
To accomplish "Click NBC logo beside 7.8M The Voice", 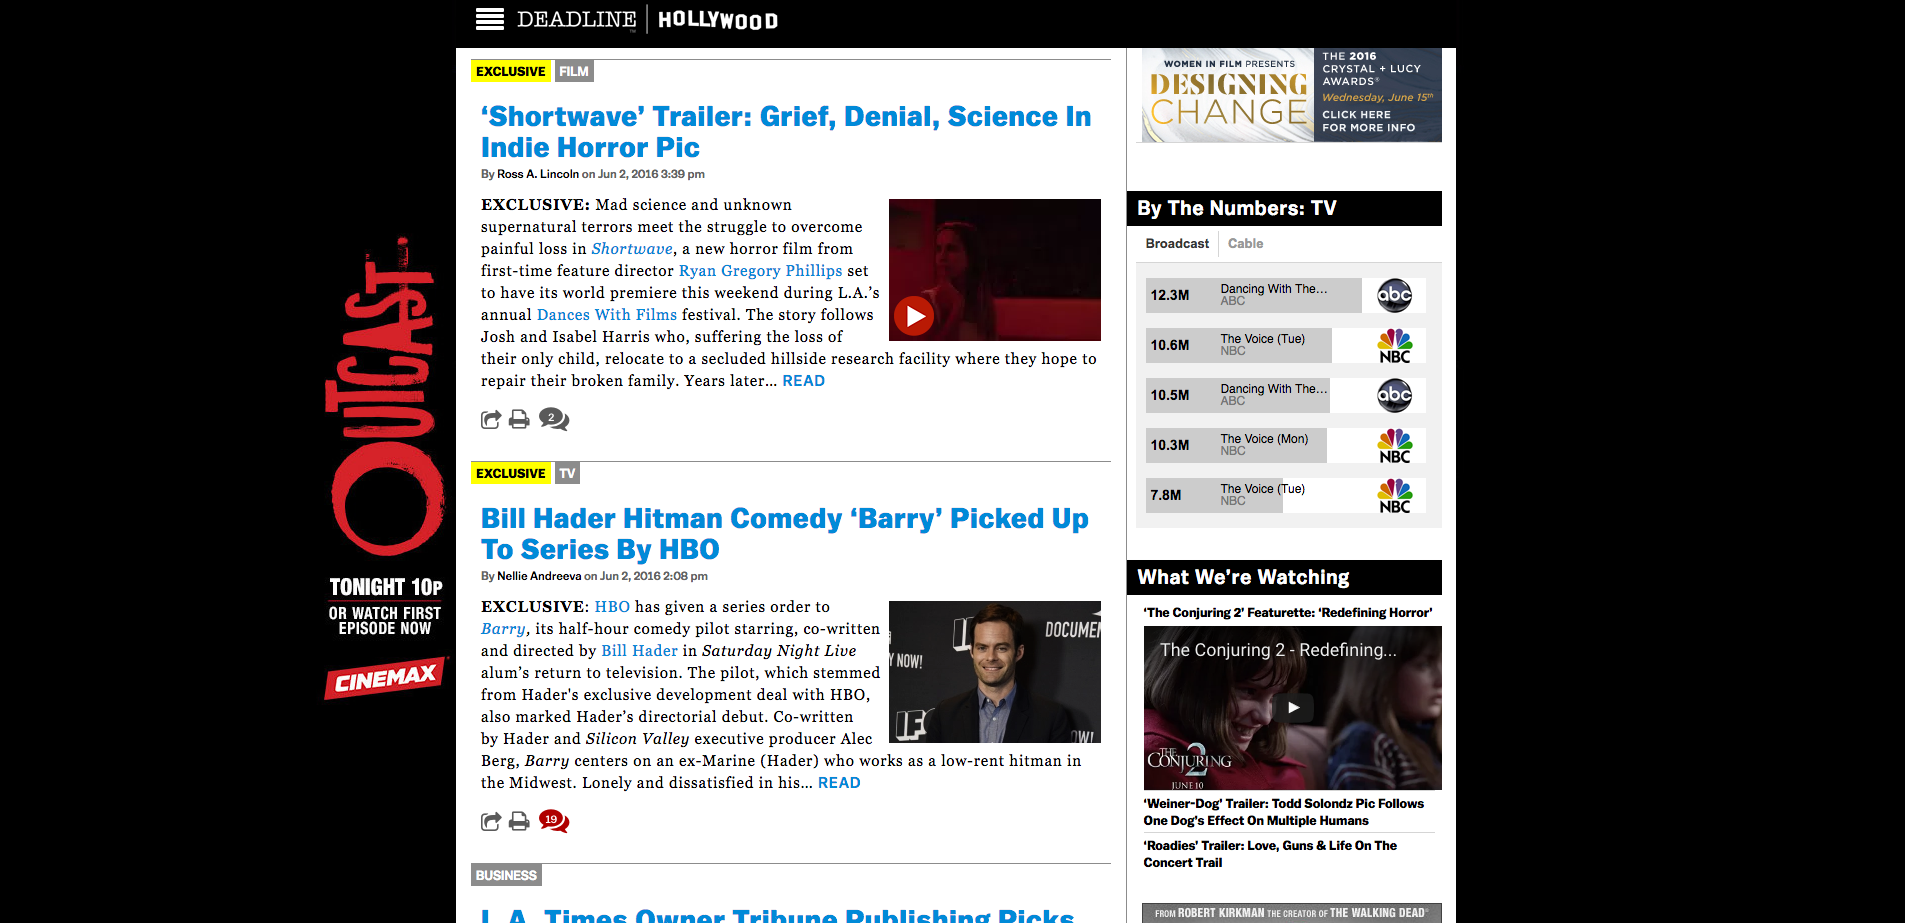I will tap(1394, 495).
